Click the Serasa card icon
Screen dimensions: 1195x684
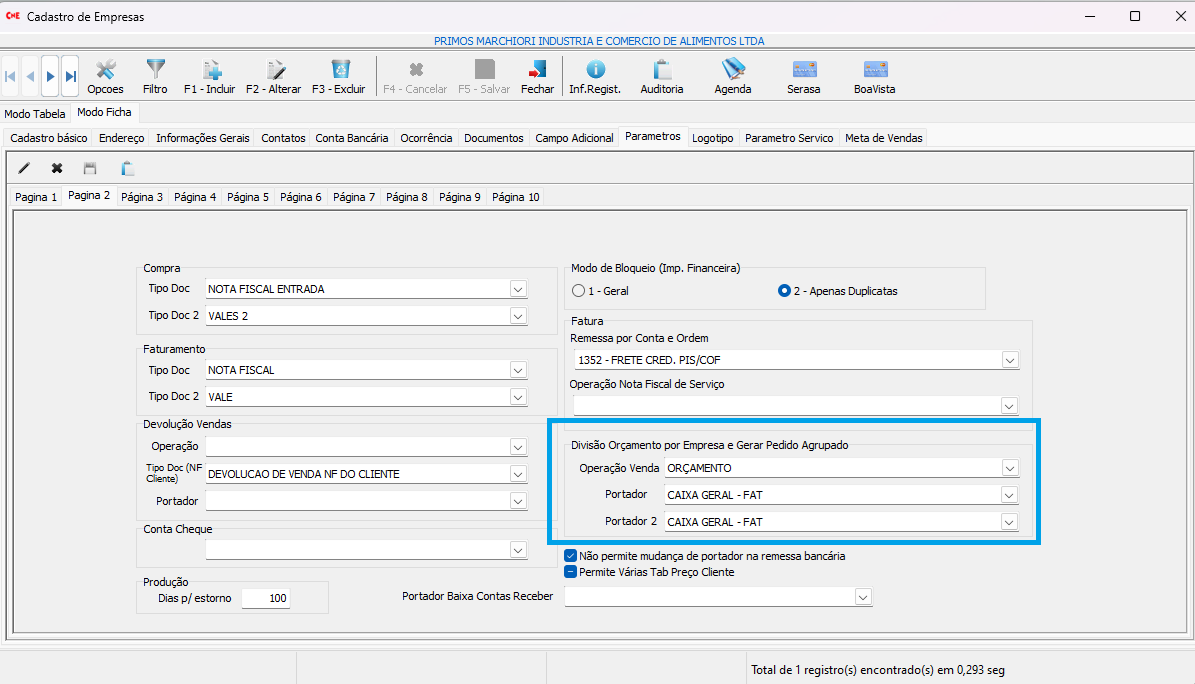[804, 75]
